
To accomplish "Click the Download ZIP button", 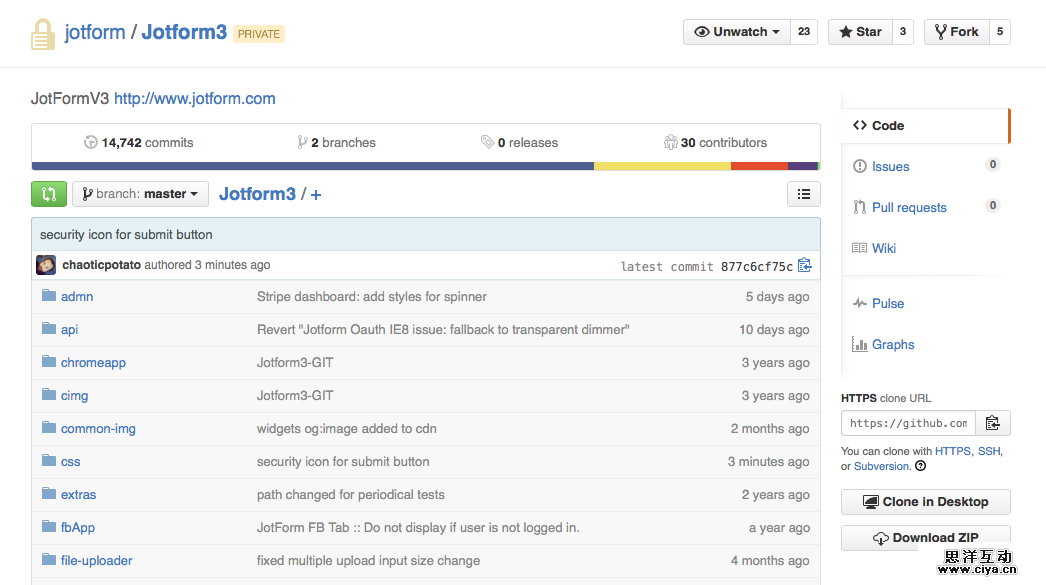I will (925, 537).
